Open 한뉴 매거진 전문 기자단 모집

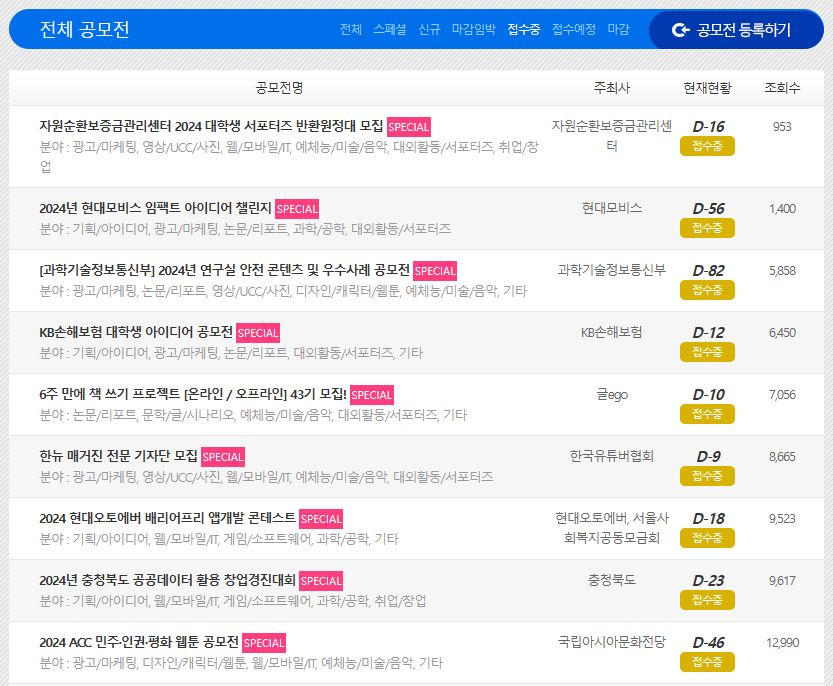pyautogui.click(x=118, y=456)
